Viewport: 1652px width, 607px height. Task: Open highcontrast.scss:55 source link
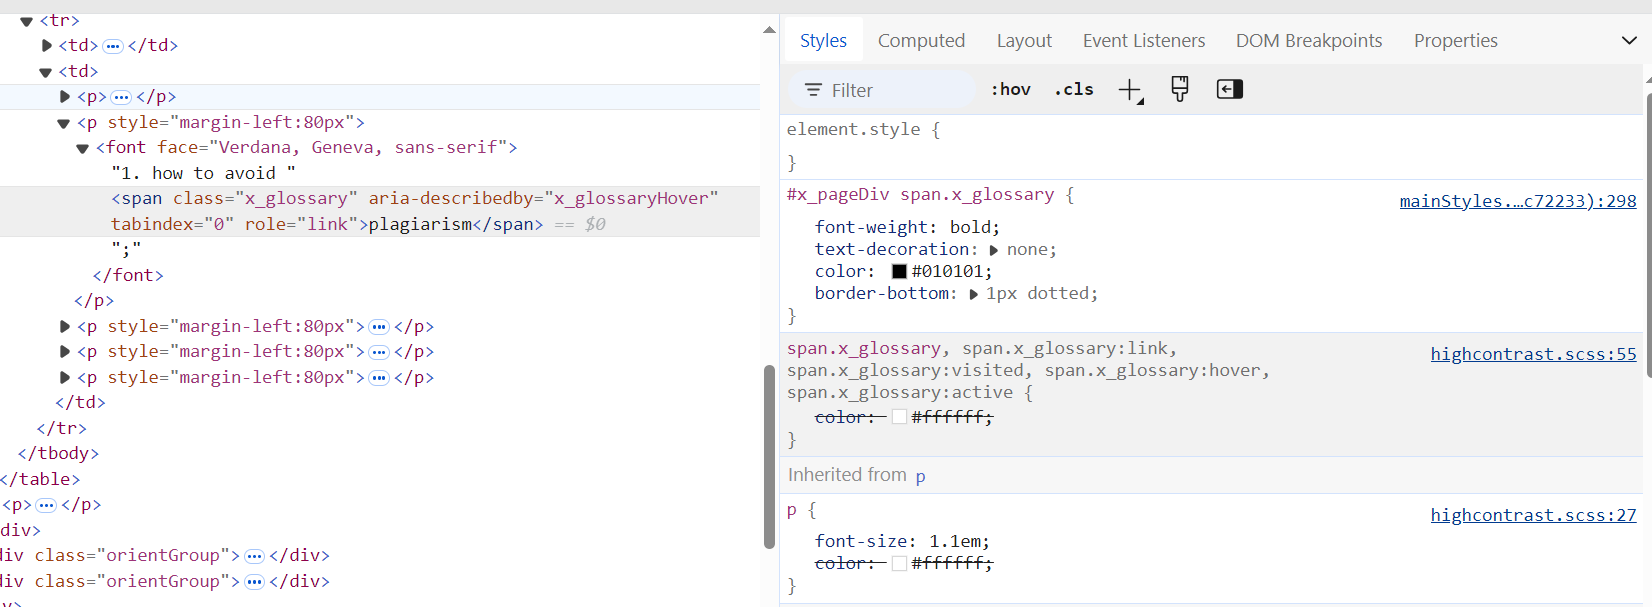pos(1533,354)
